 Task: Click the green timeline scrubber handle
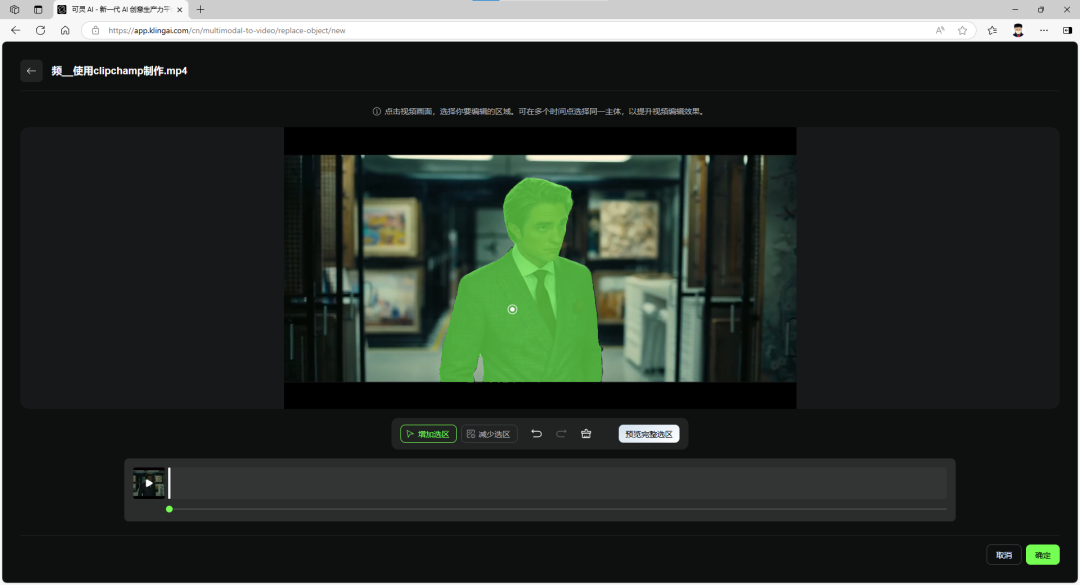tap(169, 509)
